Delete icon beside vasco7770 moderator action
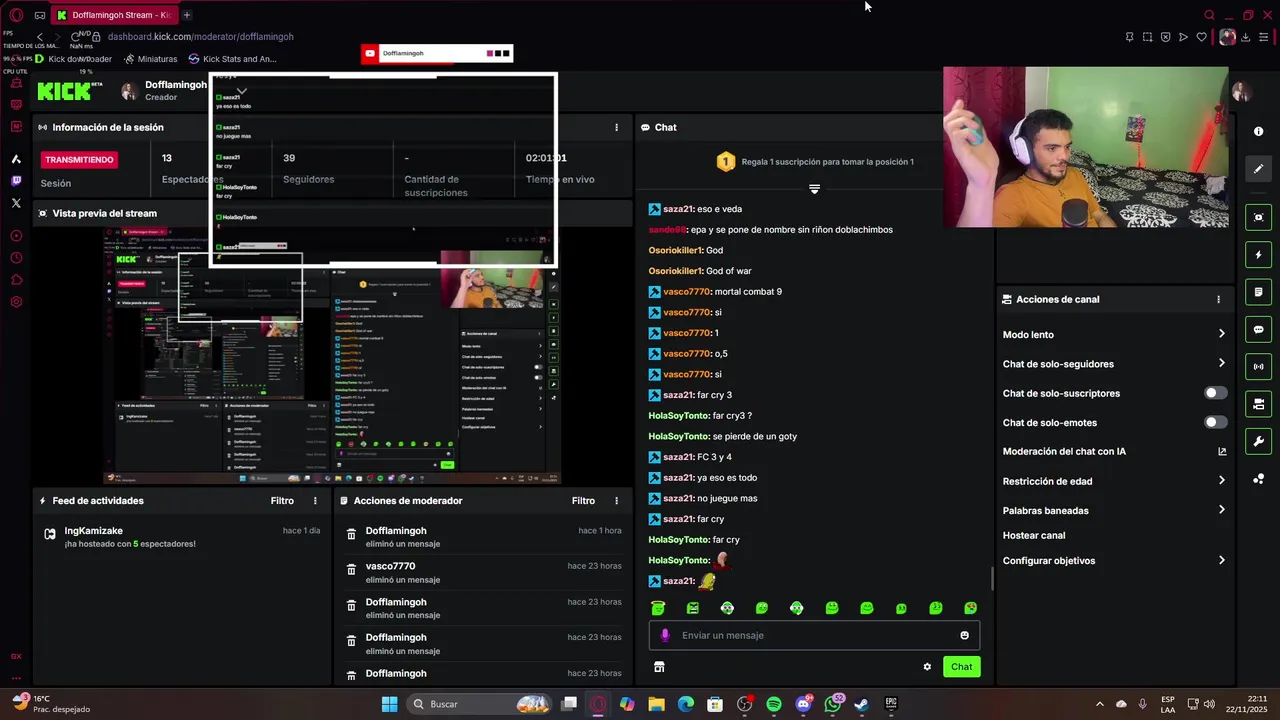1280x720 pixels. point(351,570)
